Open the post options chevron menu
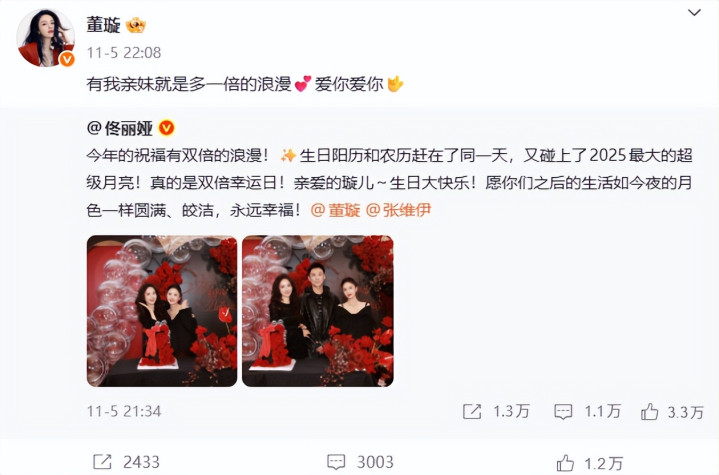The height and width of the screenshot is (475, 719). [x=694, y=12]
